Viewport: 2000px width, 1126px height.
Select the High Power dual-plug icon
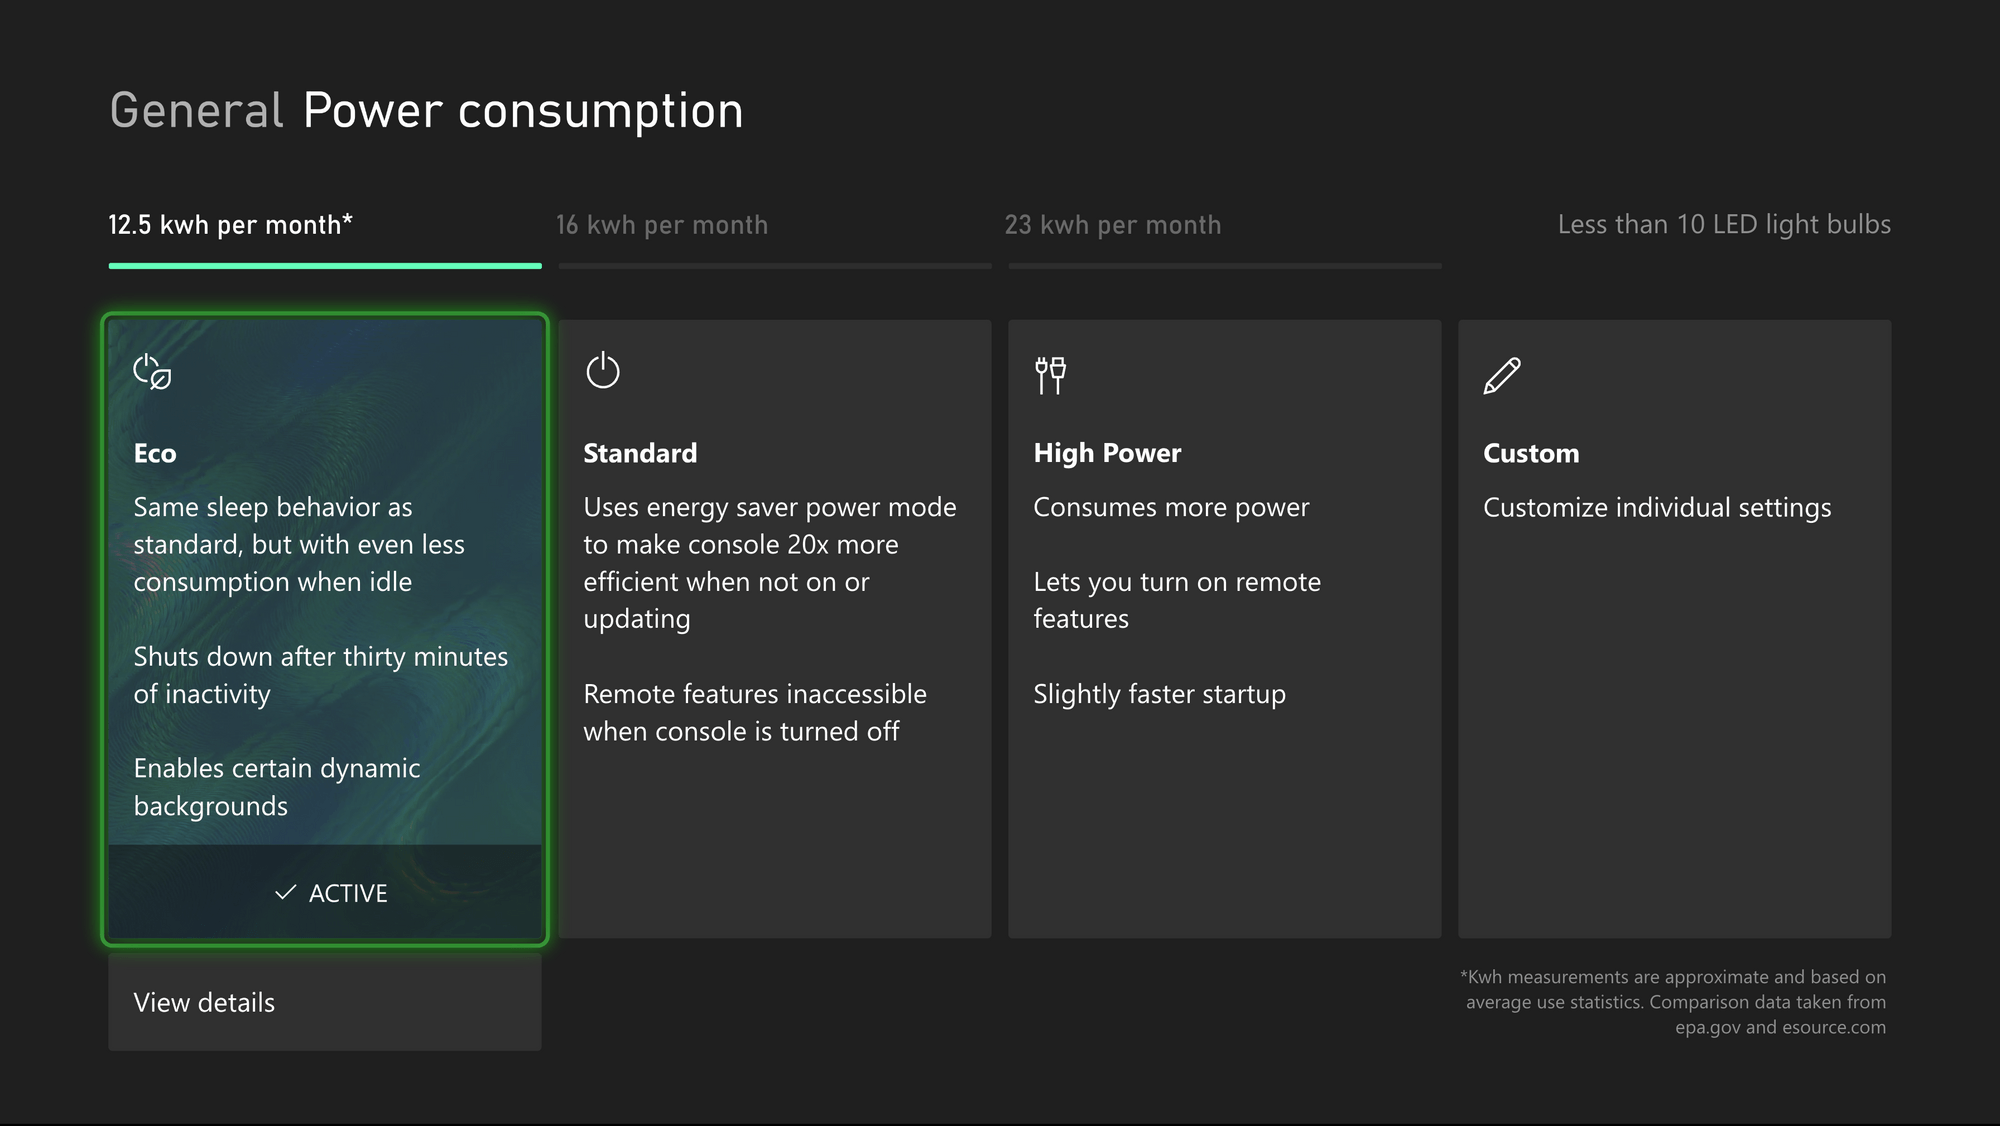pos(1051,374)
